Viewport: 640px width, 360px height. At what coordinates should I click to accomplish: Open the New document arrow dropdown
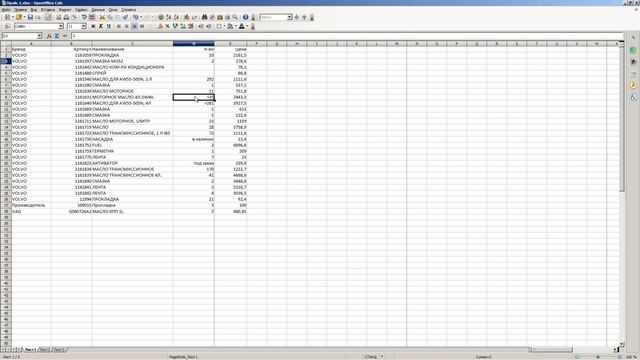point(13,17)
